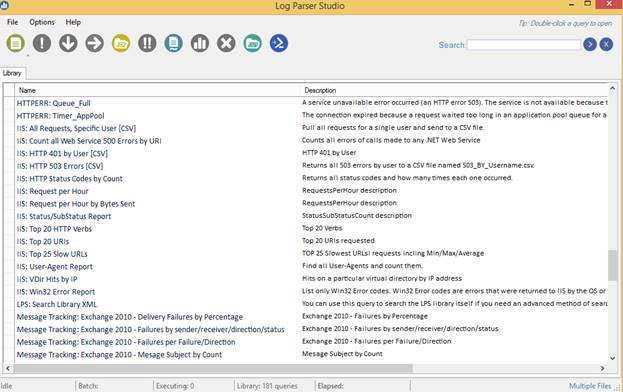The image size is (623, 392).
Task: Select the HTTPERR: Queue_Full query
Action: [x=54, y=103]
